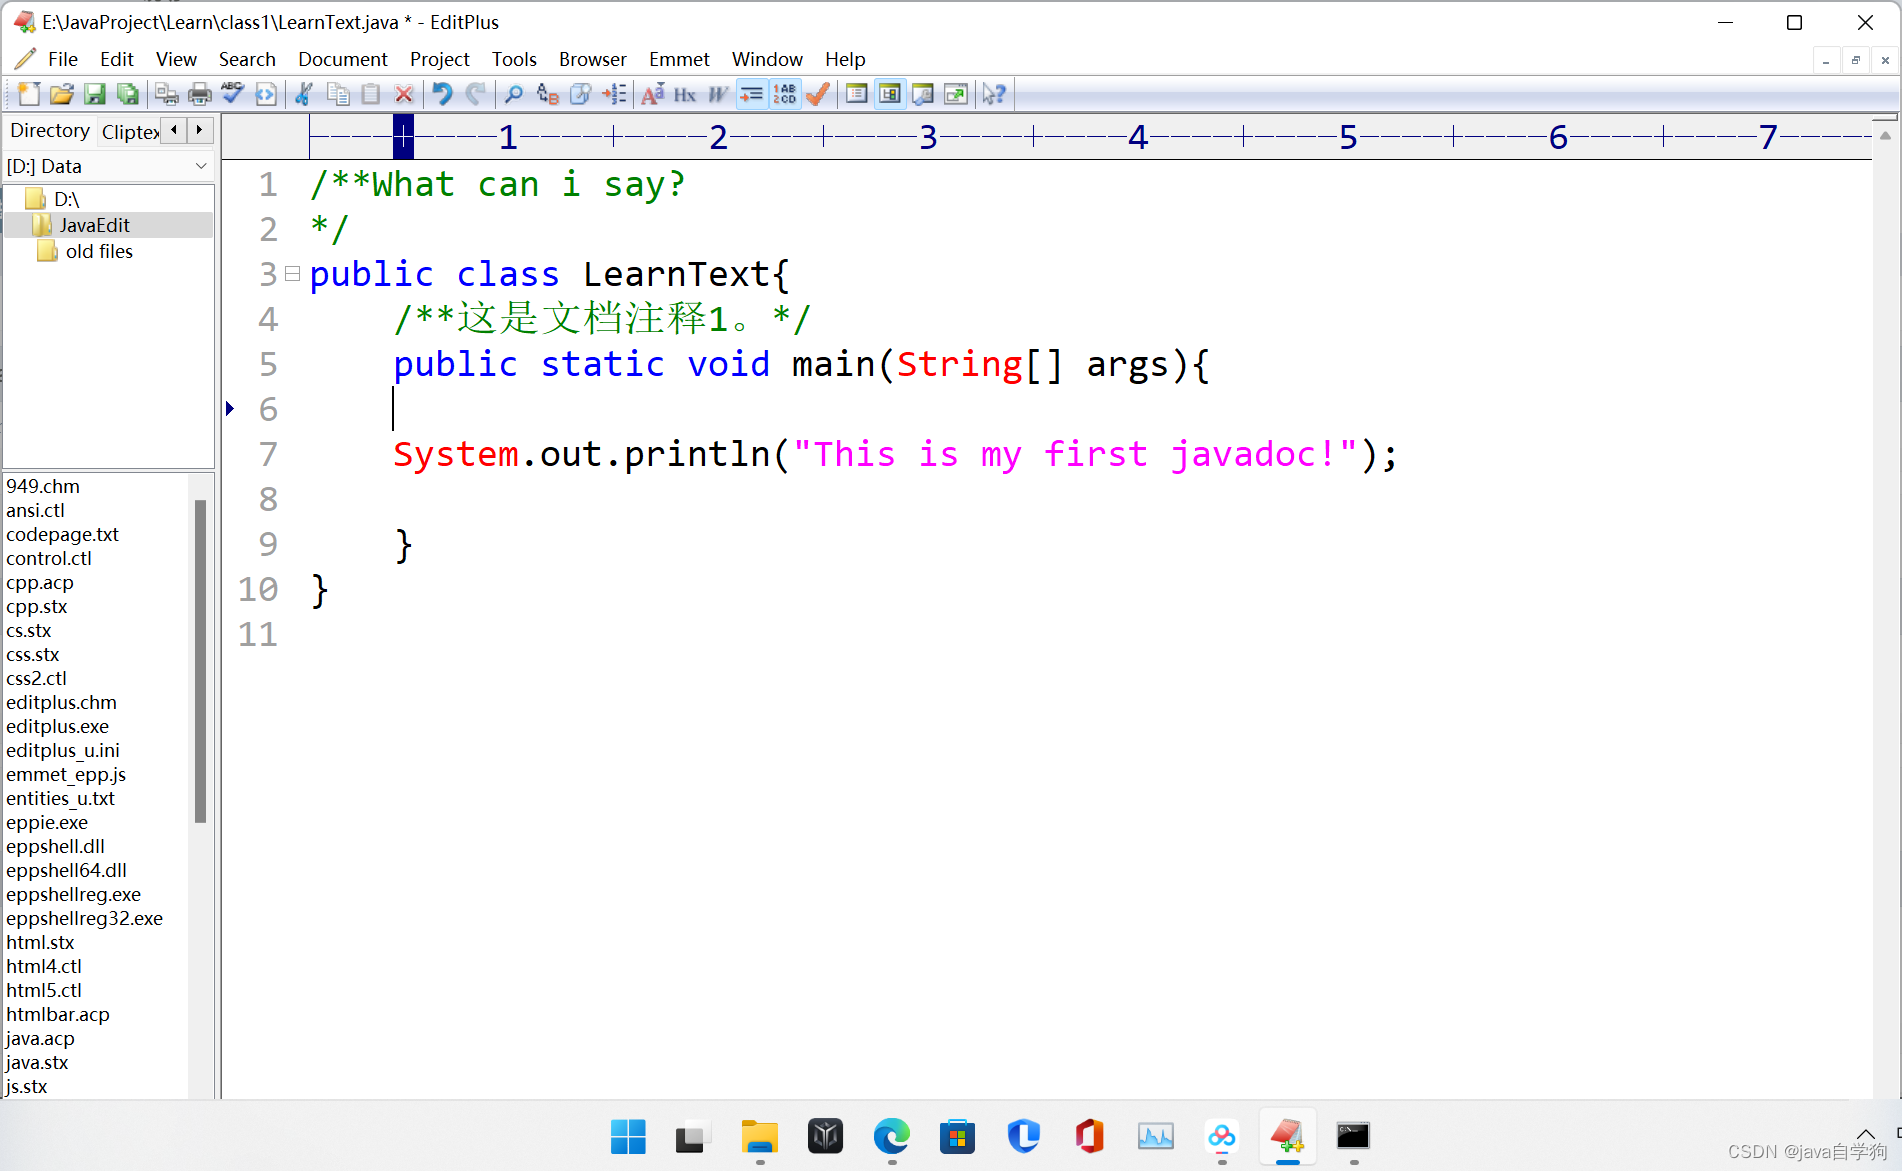Save the current file via toolbar
Viewport: 1902px width, 1171px height.
click(x=95, y=94)
